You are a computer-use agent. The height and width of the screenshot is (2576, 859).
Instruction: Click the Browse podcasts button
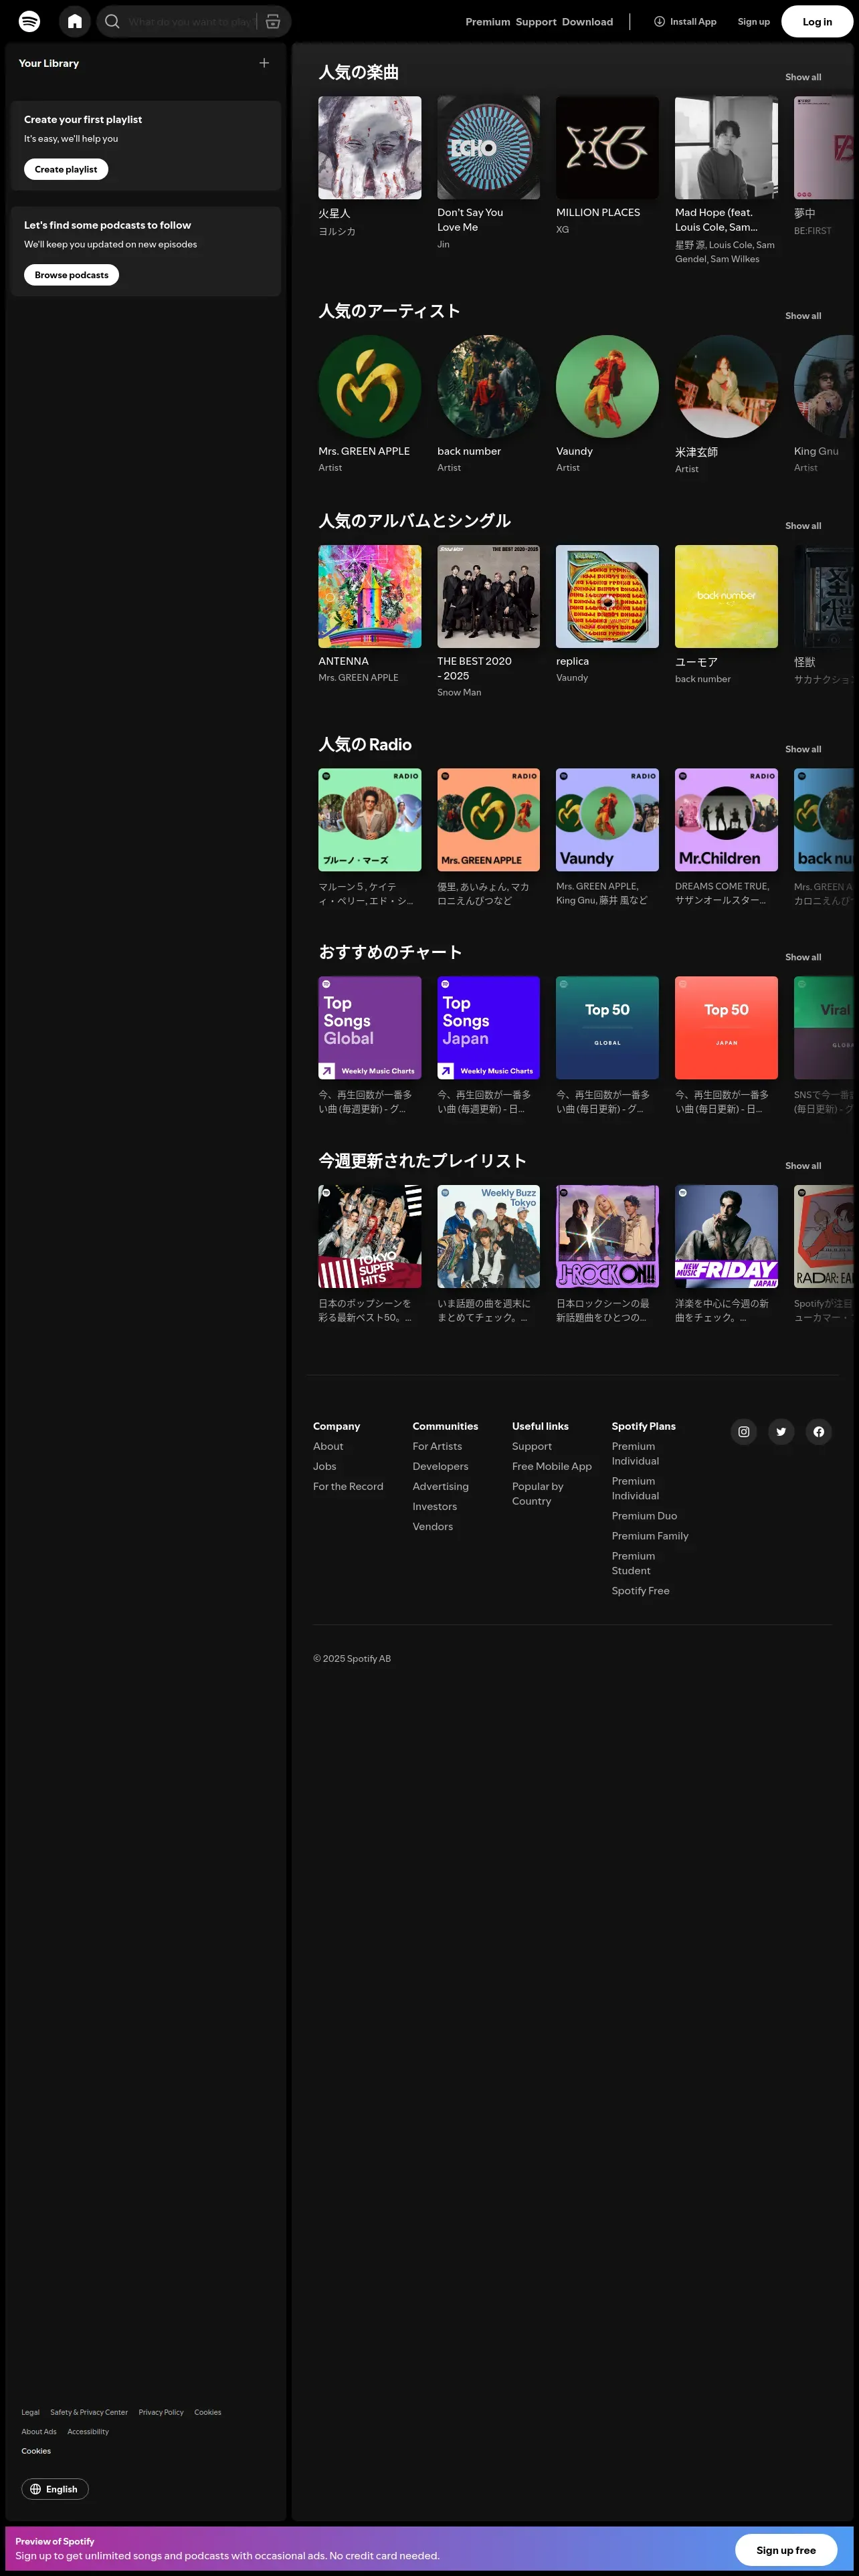point(71,275)
